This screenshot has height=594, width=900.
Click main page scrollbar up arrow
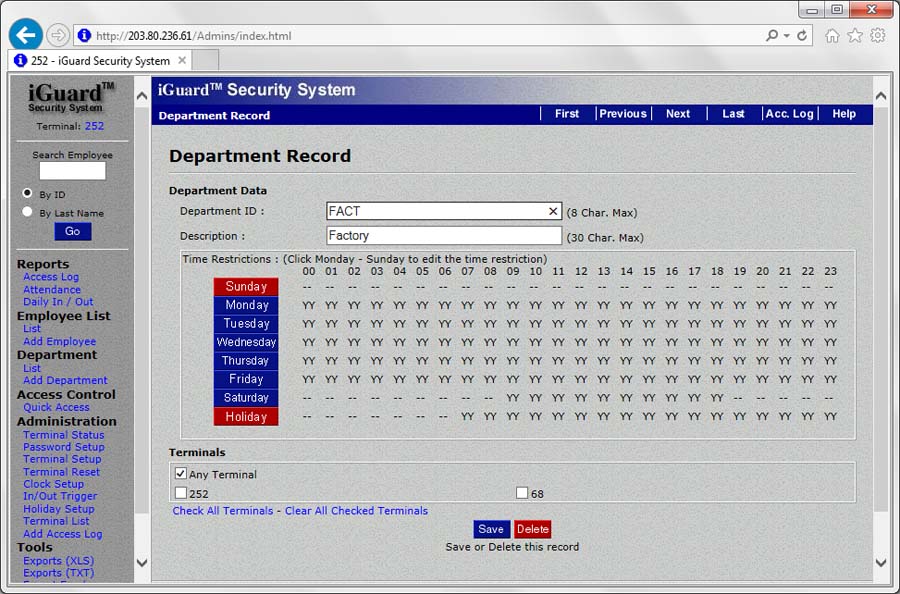pyautogui.click(x=881, y=96)
